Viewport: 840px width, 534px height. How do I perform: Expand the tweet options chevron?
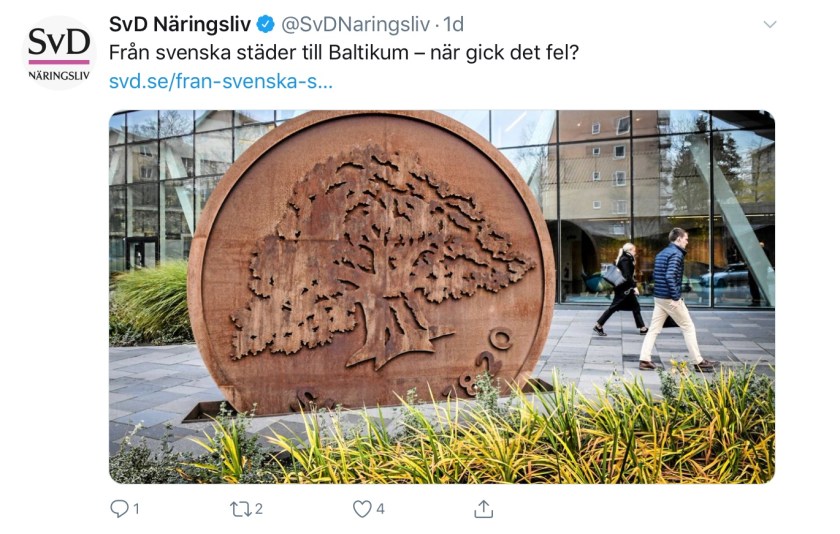[770, 25]
